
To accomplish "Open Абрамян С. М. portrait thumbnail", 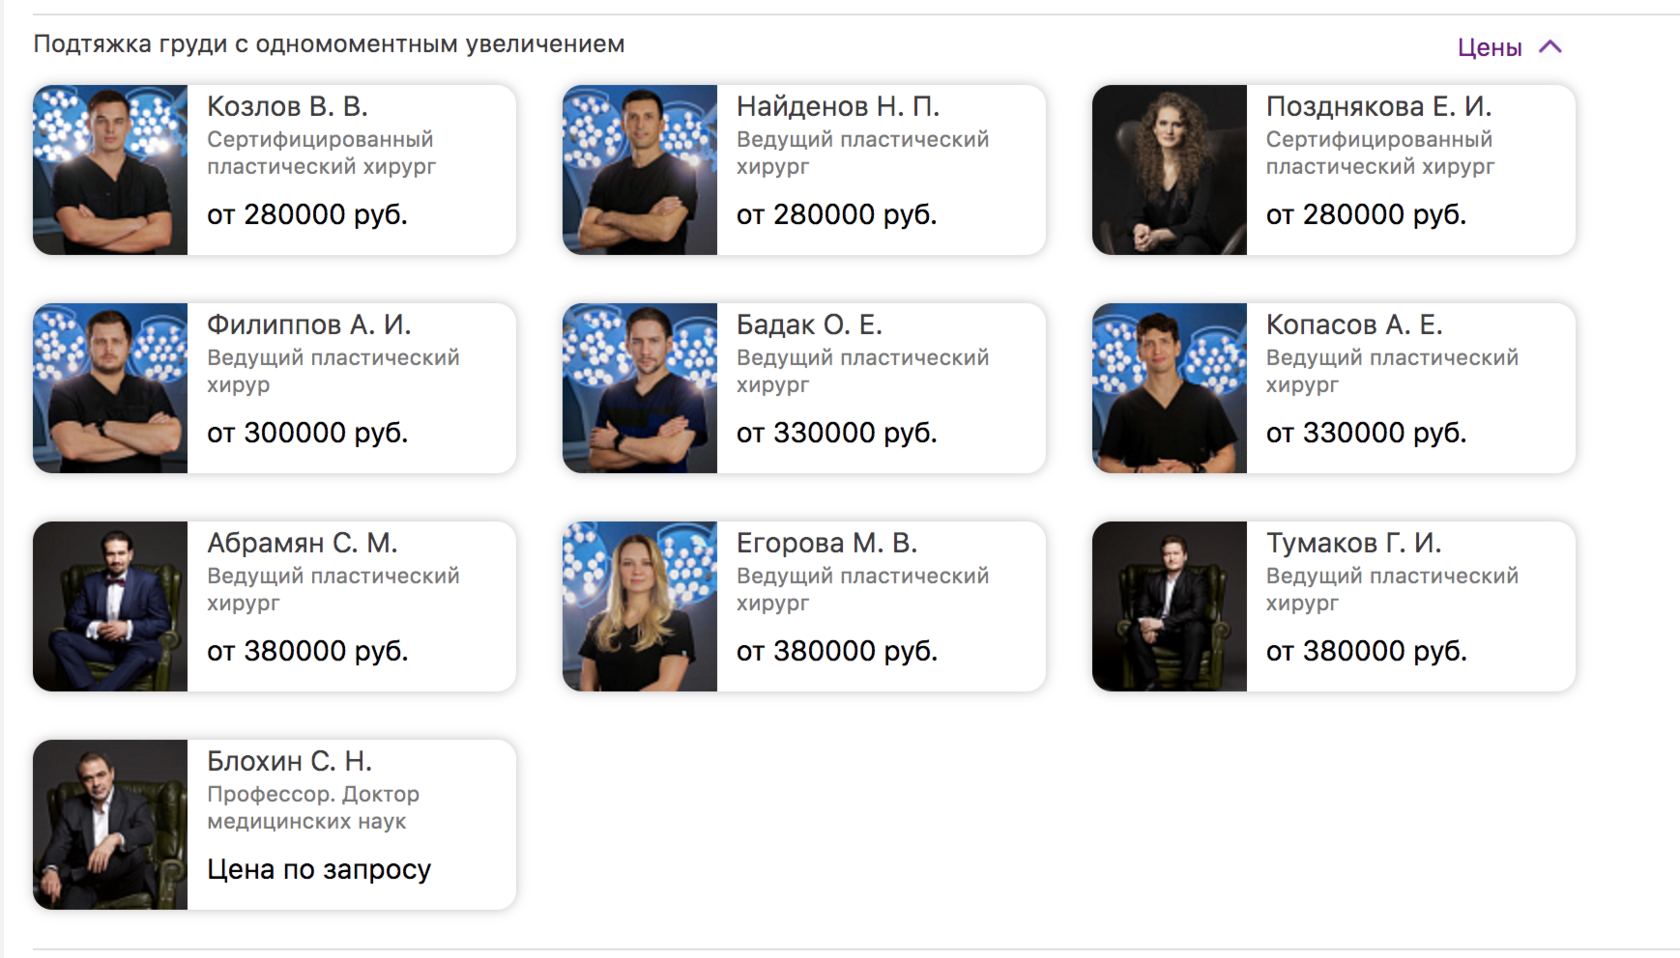I will pos(110,606).
